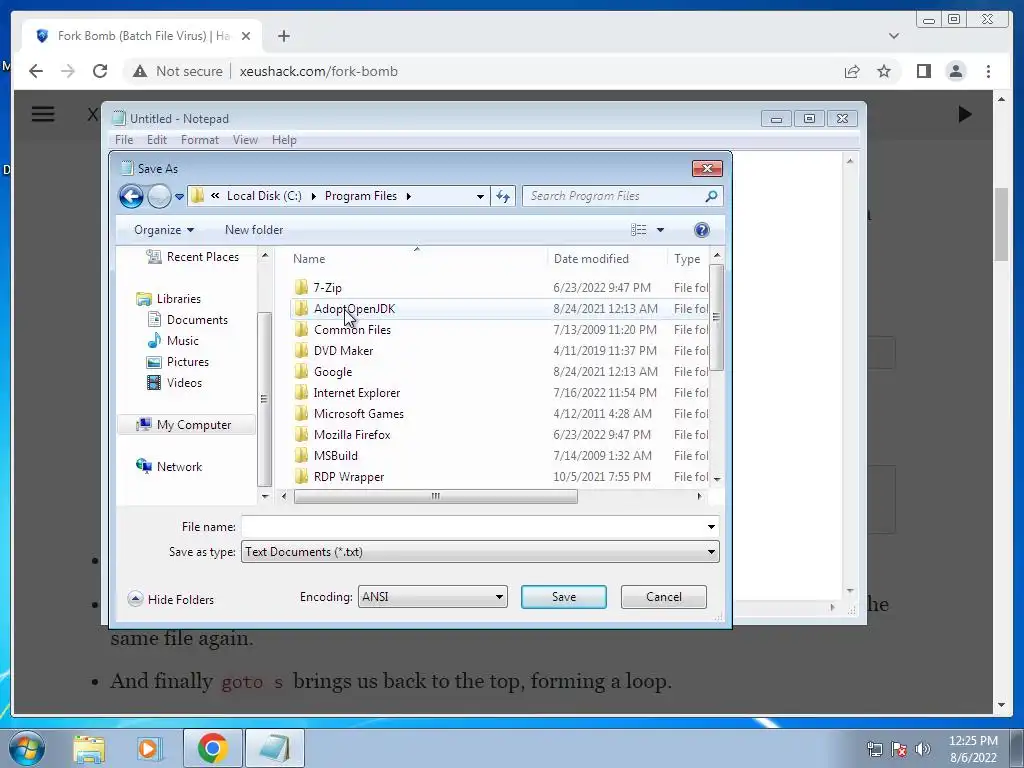This screenshot has height=768, width=1024.
Task: Open the view options dropdown arrow
Action: pyautogui.click(x=660, y=230)
